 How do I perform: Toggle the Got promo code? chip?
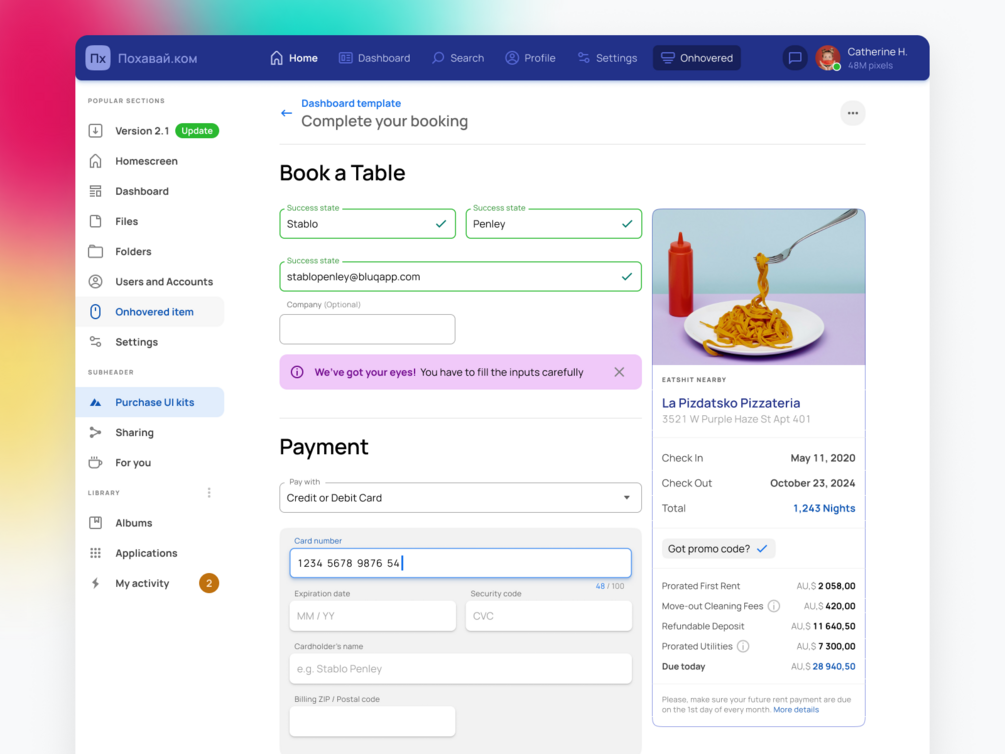click(718, 549)
